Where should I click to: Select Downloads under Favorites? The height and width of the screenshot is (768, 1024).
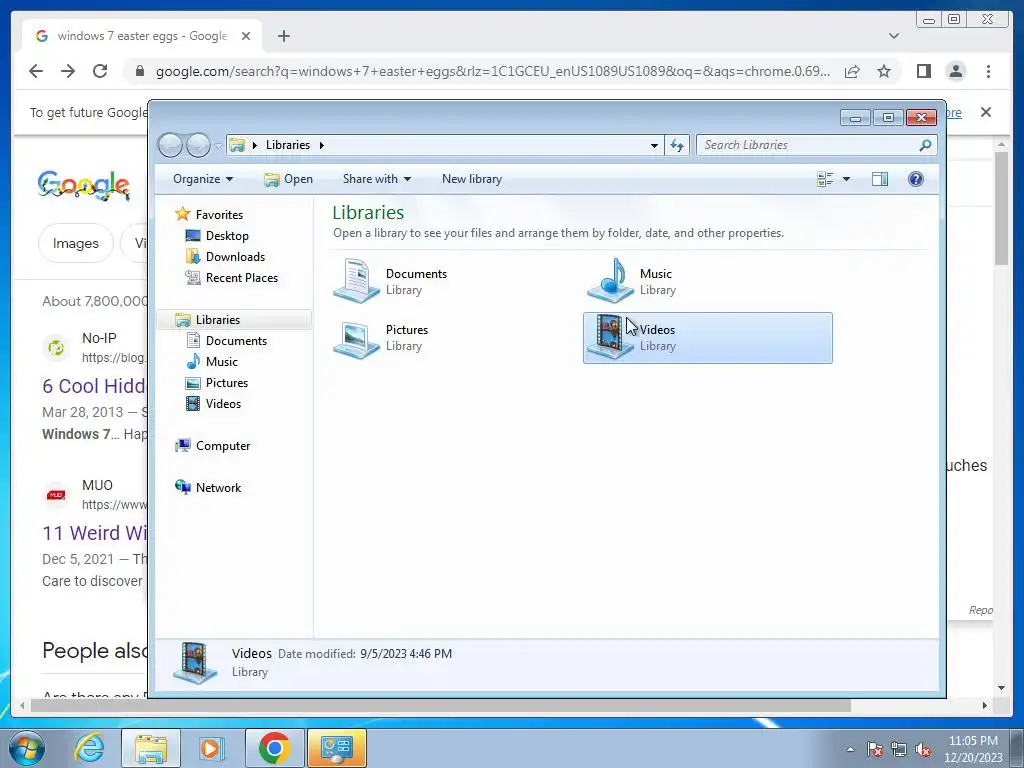[235, 257]
